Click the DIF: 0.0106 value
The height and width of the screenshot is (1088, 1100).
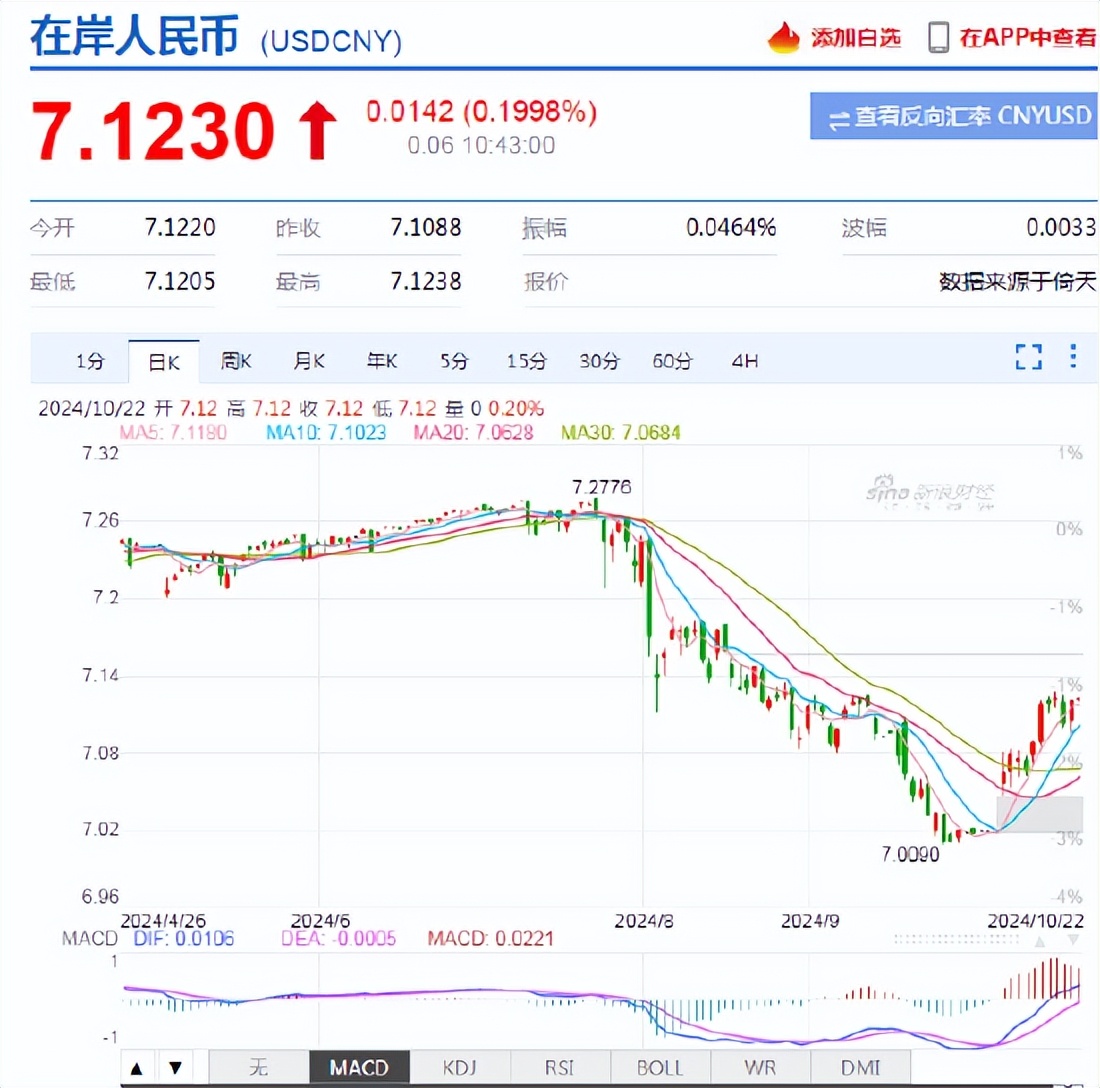(x=184, y=939)
